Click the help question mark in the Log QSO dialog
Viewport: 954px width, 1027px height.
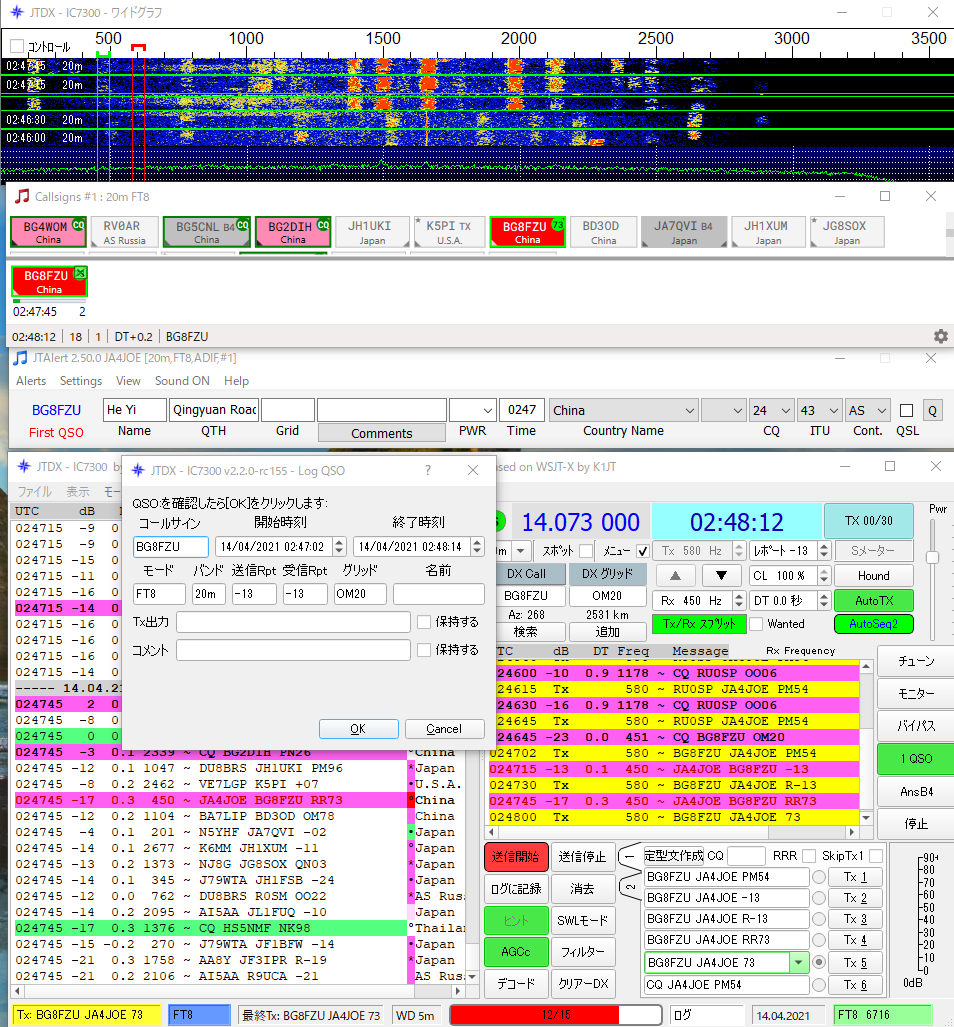pos(428,470)
